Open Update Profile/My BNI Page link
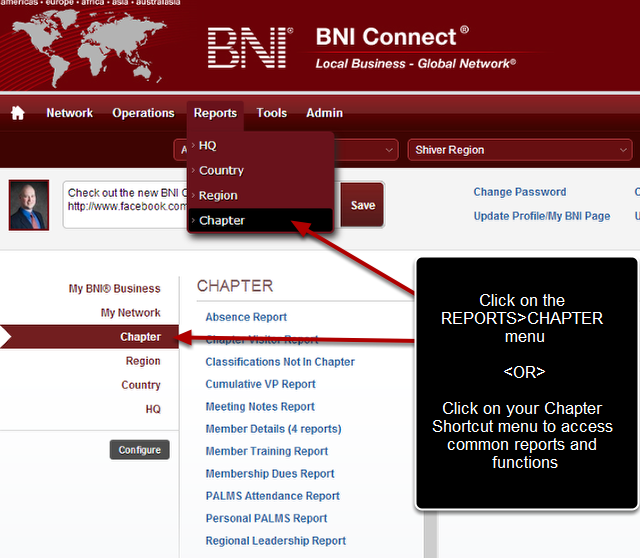This screenshot has width=640, height=558. coord(541,216)
